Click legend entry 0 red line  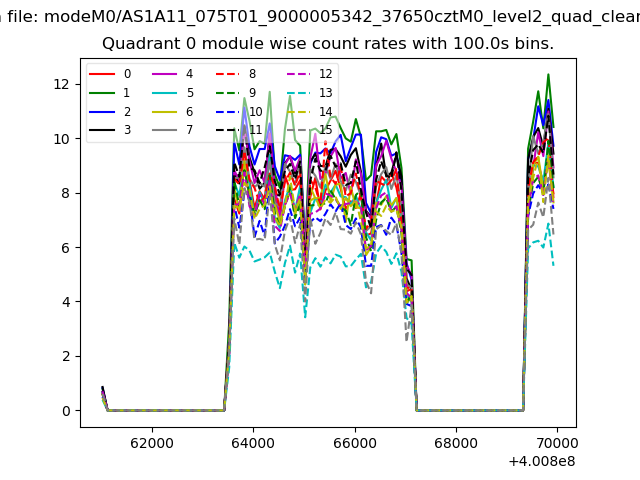pyautogui.click(x=102, y=74)
